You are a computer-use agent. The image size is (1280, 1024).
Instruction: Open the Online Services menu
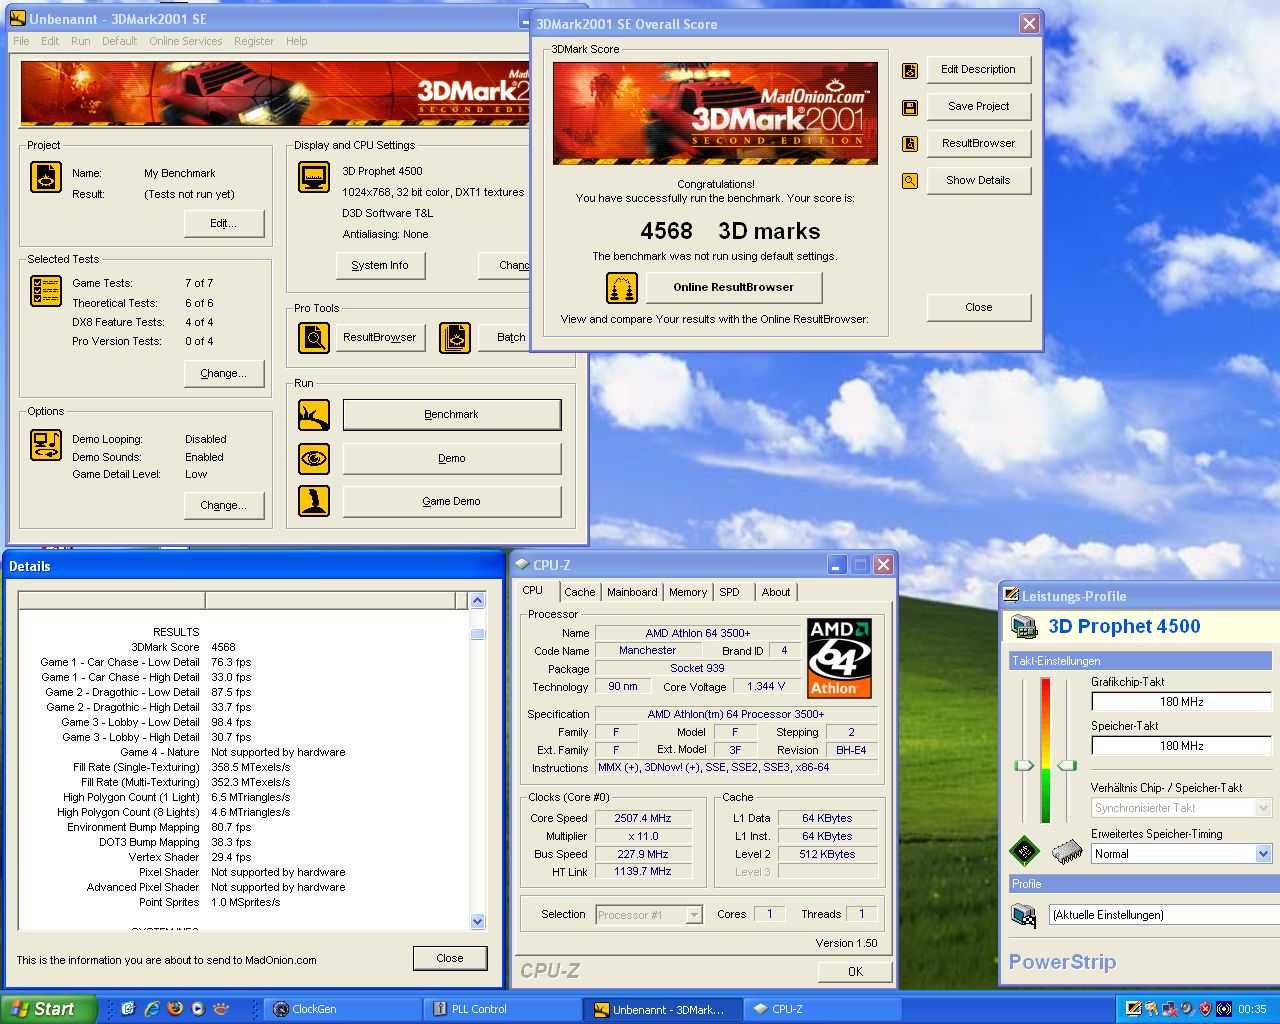coord(186,41)
